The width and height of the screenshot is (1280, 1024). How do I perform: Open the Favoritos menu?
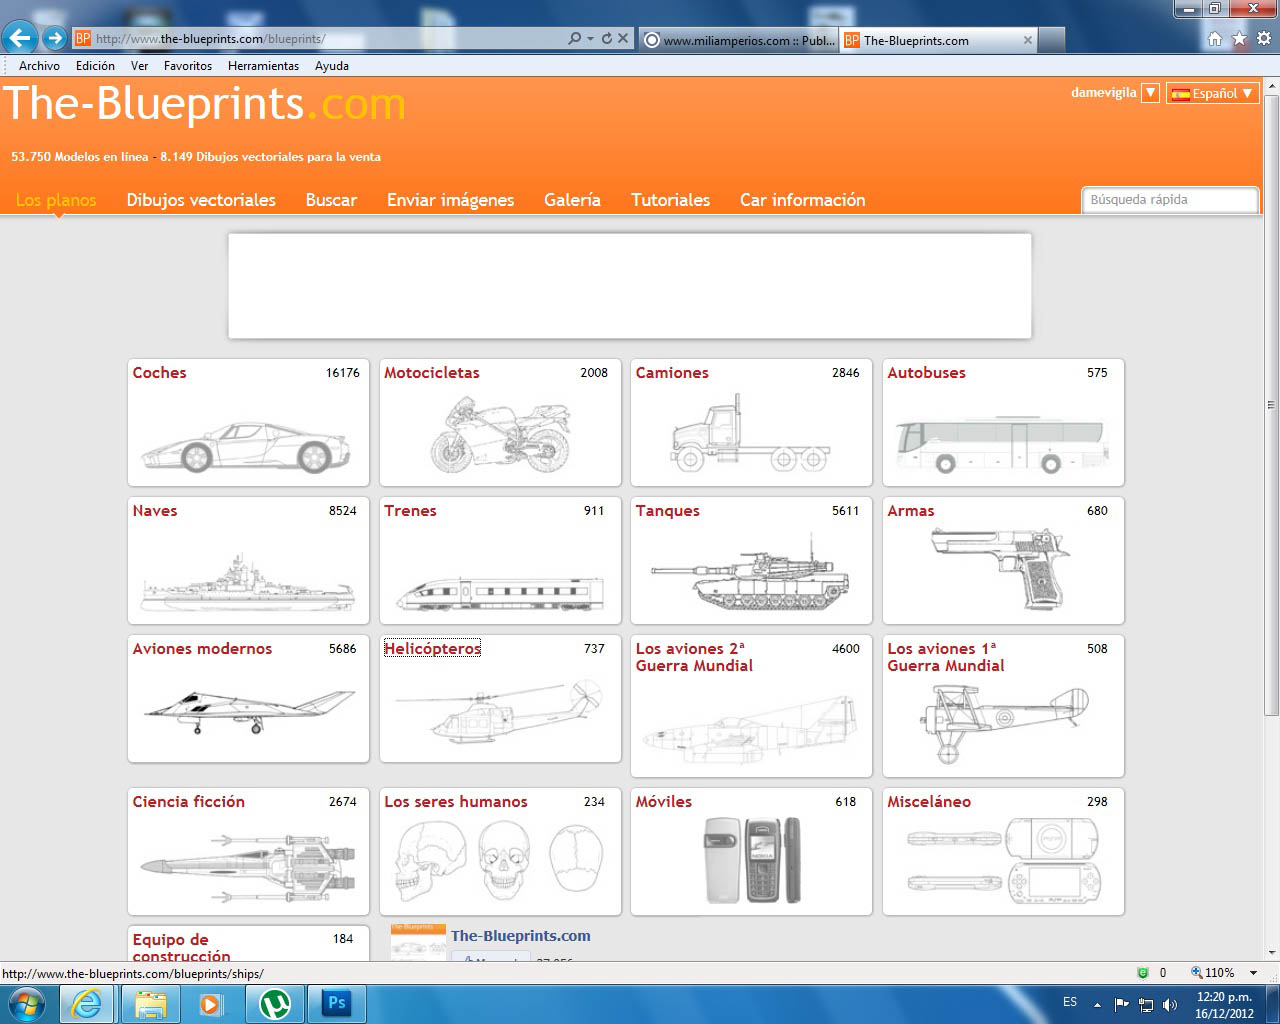click(x=188, y=66)
